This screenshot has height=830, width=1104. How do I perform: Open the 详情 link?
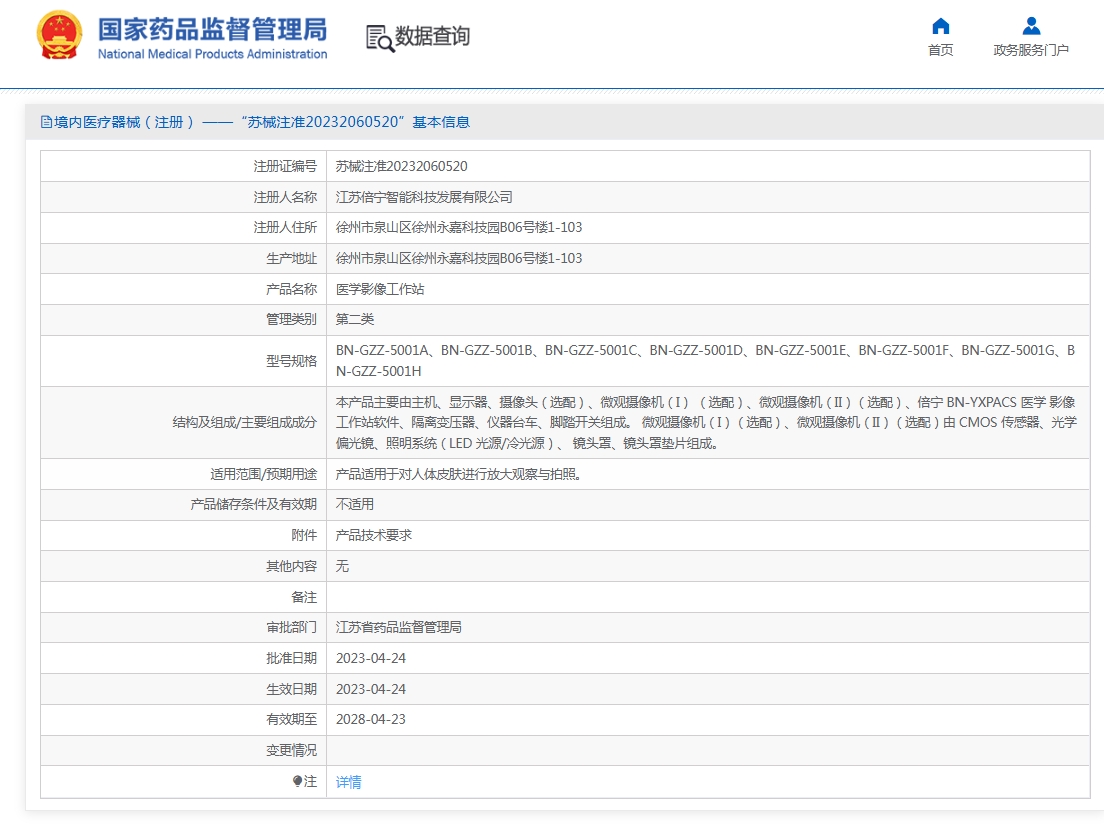click(349, 782)
